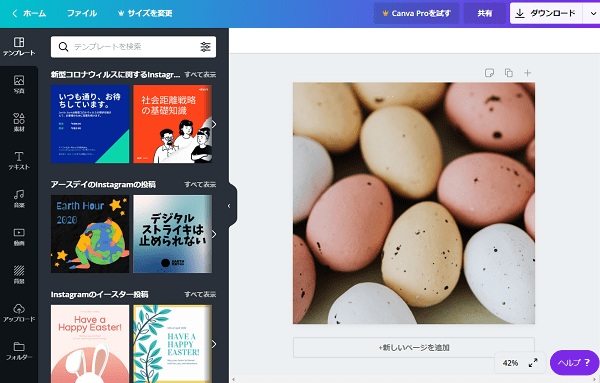Show all Earth Day Instagram templates

click(200, 184)
